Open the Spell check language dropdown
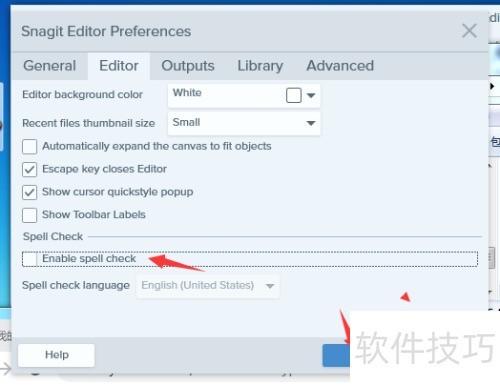The image size is (500, 385). pyautogui.click(x=208, y=286)
